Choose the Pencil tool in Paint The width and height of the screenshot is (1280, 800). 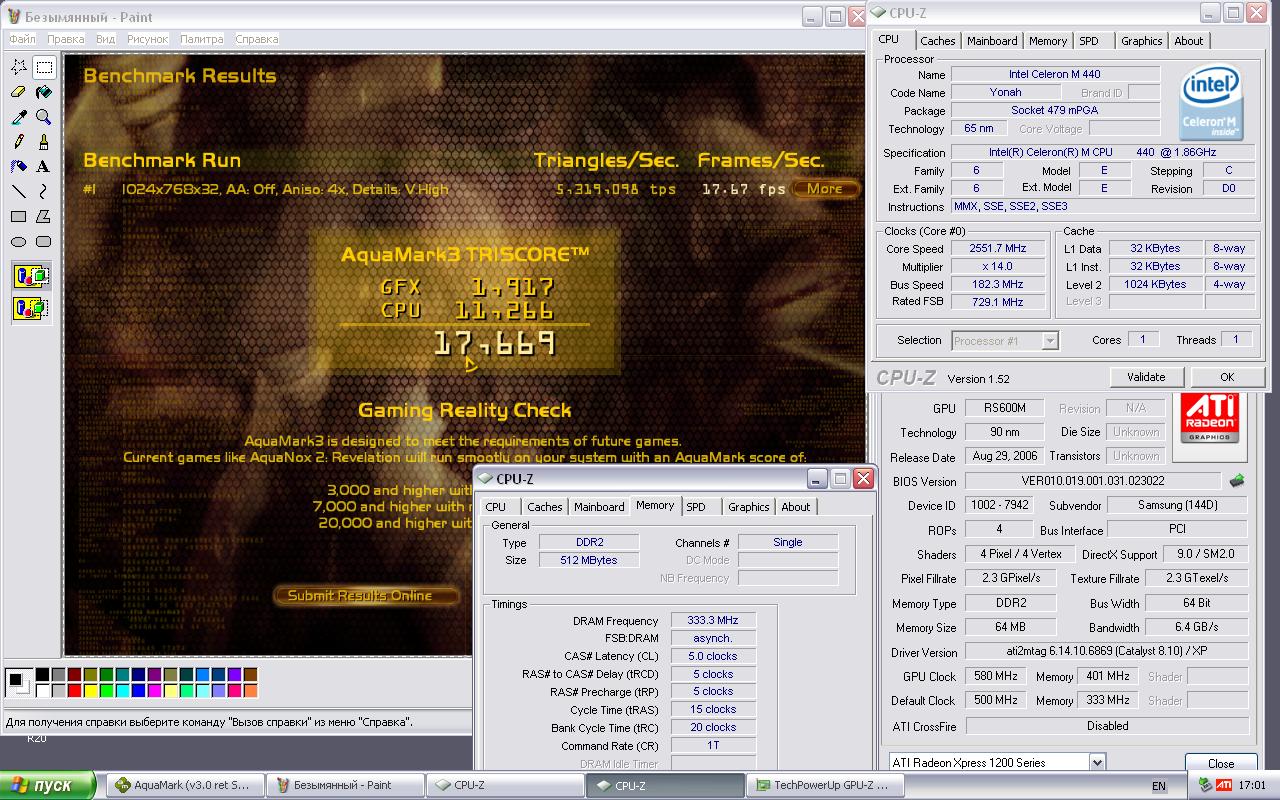point(19,142)
